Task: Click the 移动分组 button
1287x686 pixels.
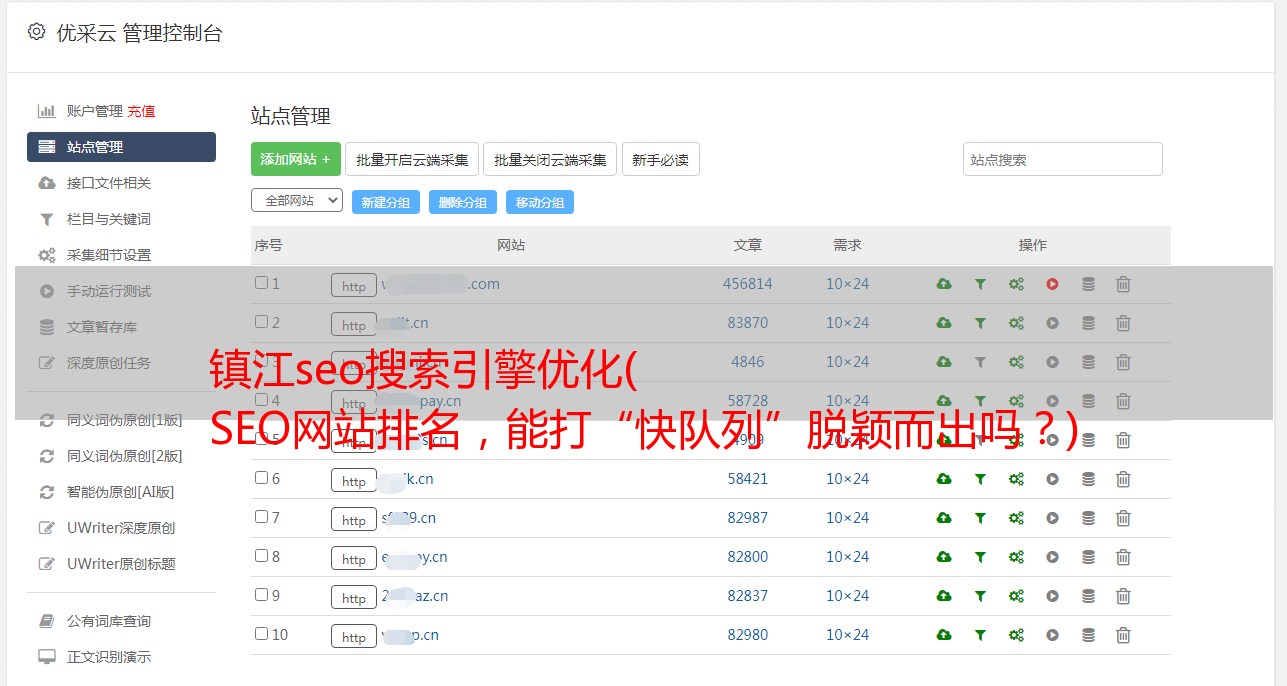Action: tap(540, 202)
